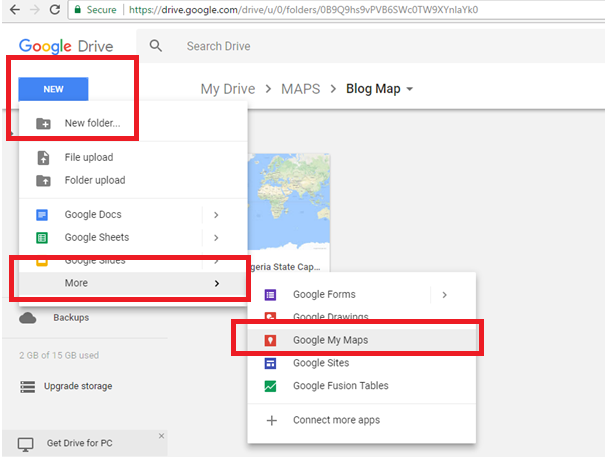The height and width of the screenshot is (457, 605).
Task: Click the plus icon for more apps
Action: 272,420
